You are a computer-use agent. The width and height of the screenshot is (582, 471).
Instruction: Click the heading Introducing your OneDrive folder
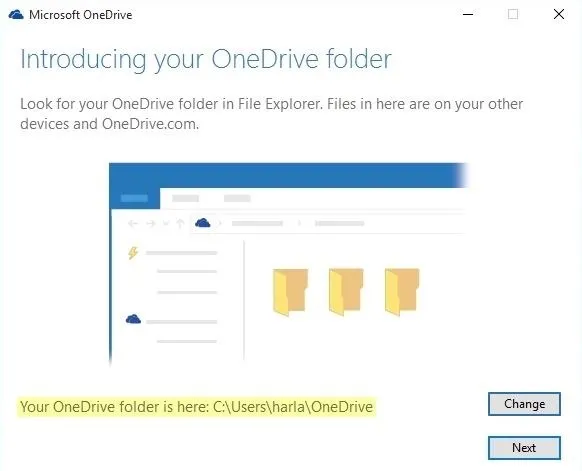click(206, 59)
